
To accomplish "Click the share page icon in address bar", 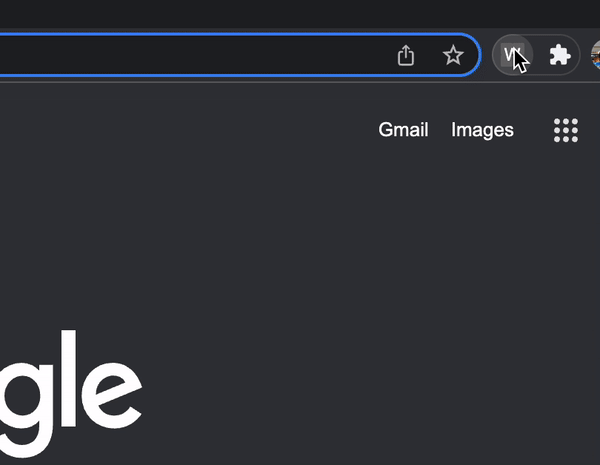I will tap(406, 55).
